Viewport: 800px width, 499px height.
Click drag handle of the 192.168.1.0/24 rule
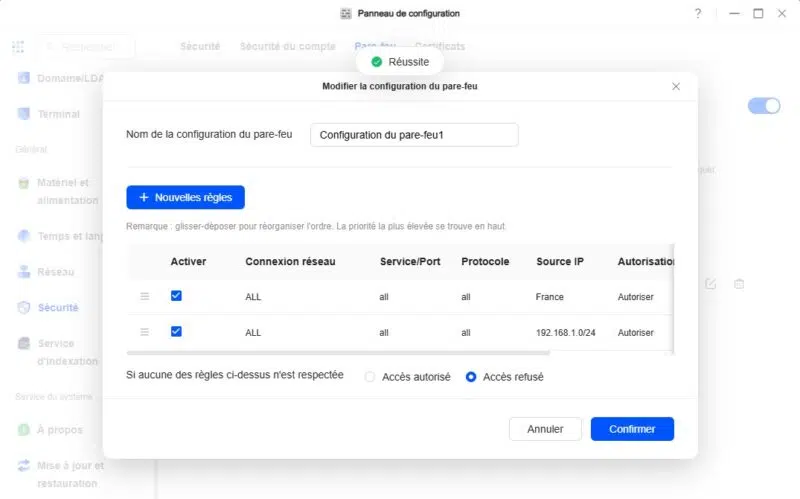[x=144, y=332]
